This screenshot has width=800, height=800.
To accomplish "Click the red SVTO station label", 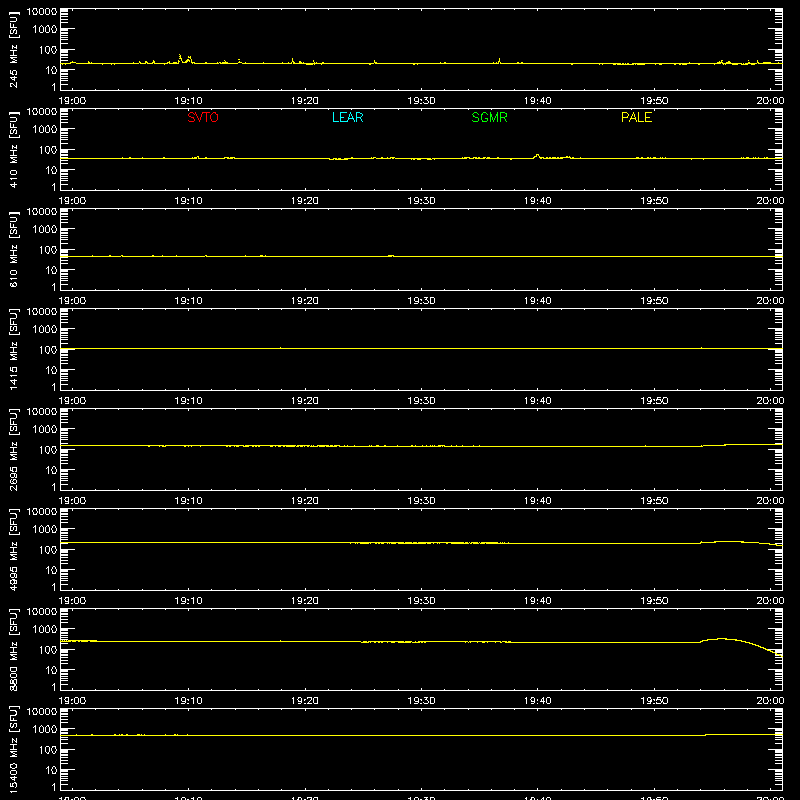I will point(203,117).
